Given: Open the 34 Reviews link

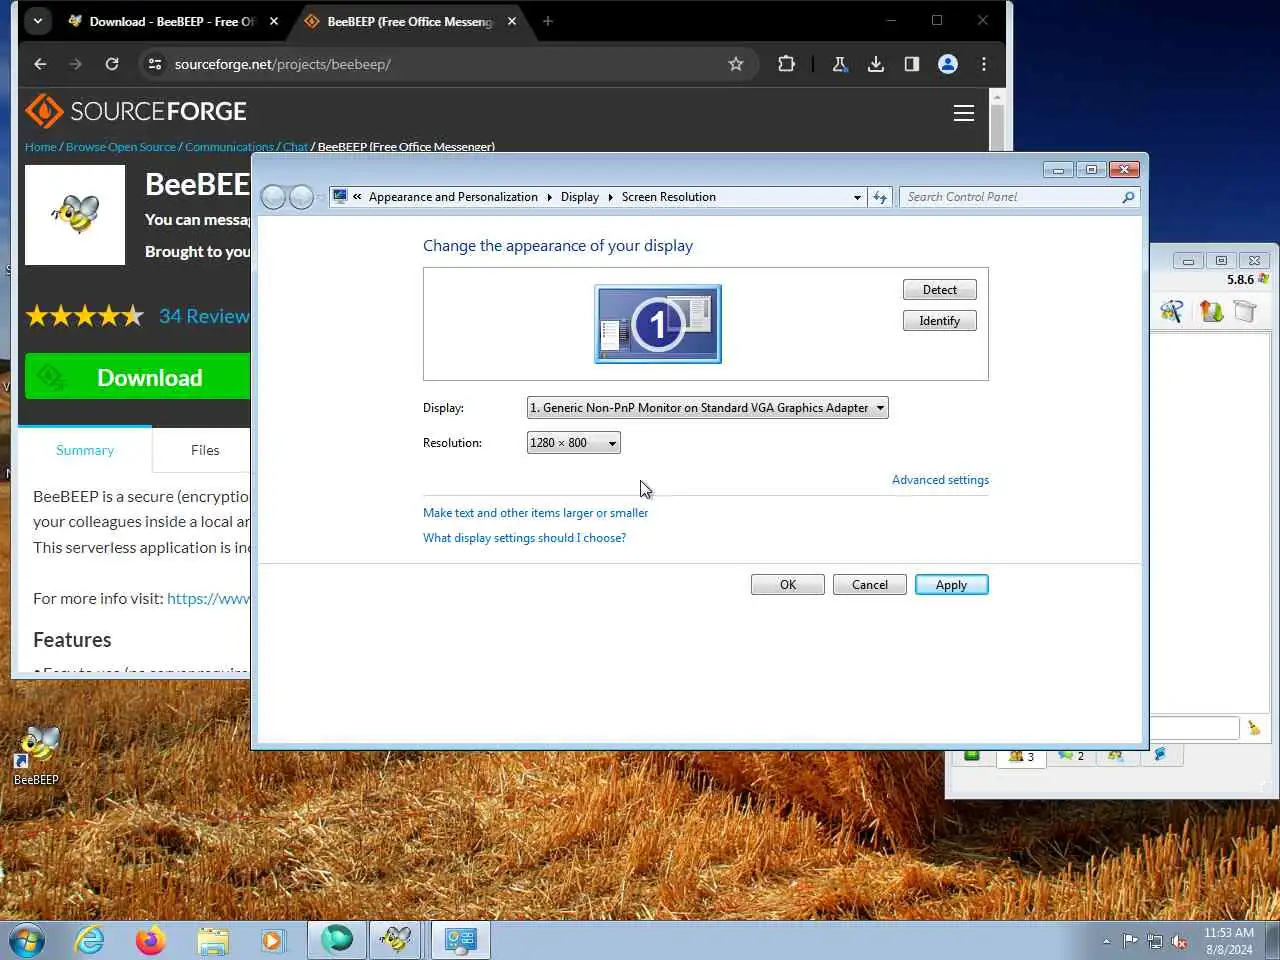Looking at the screenshot, I should tap(204, 316).
